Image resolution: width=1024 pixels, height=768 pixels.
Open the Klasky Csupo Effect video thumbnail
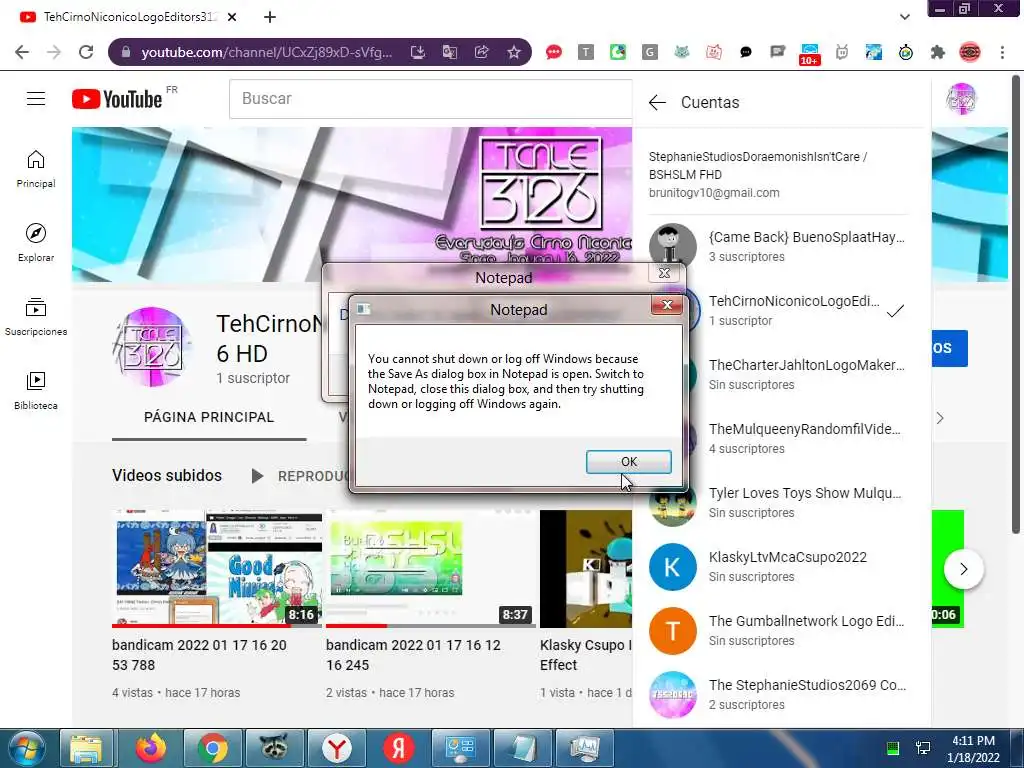586,568
